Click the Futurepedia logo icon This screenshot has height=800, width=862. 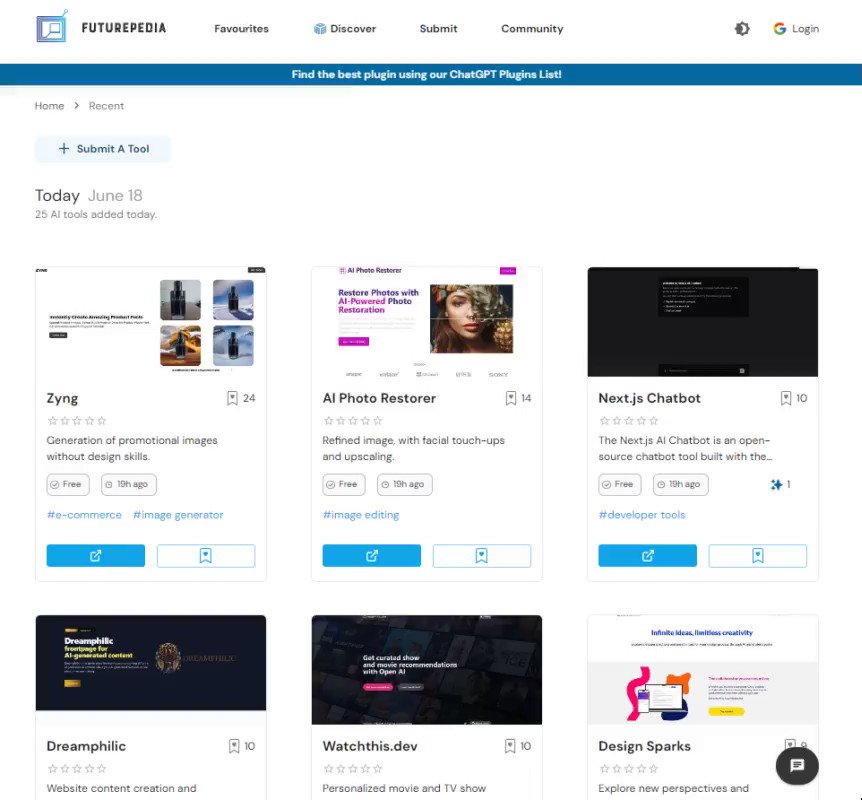52,26
